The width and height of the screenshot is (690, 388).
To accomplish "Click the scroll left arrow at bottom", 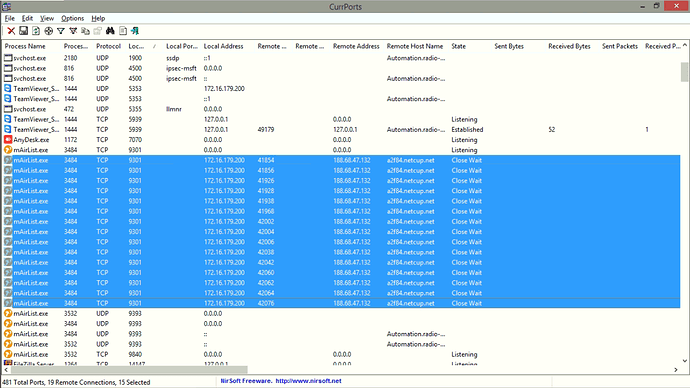I will 6,370.
